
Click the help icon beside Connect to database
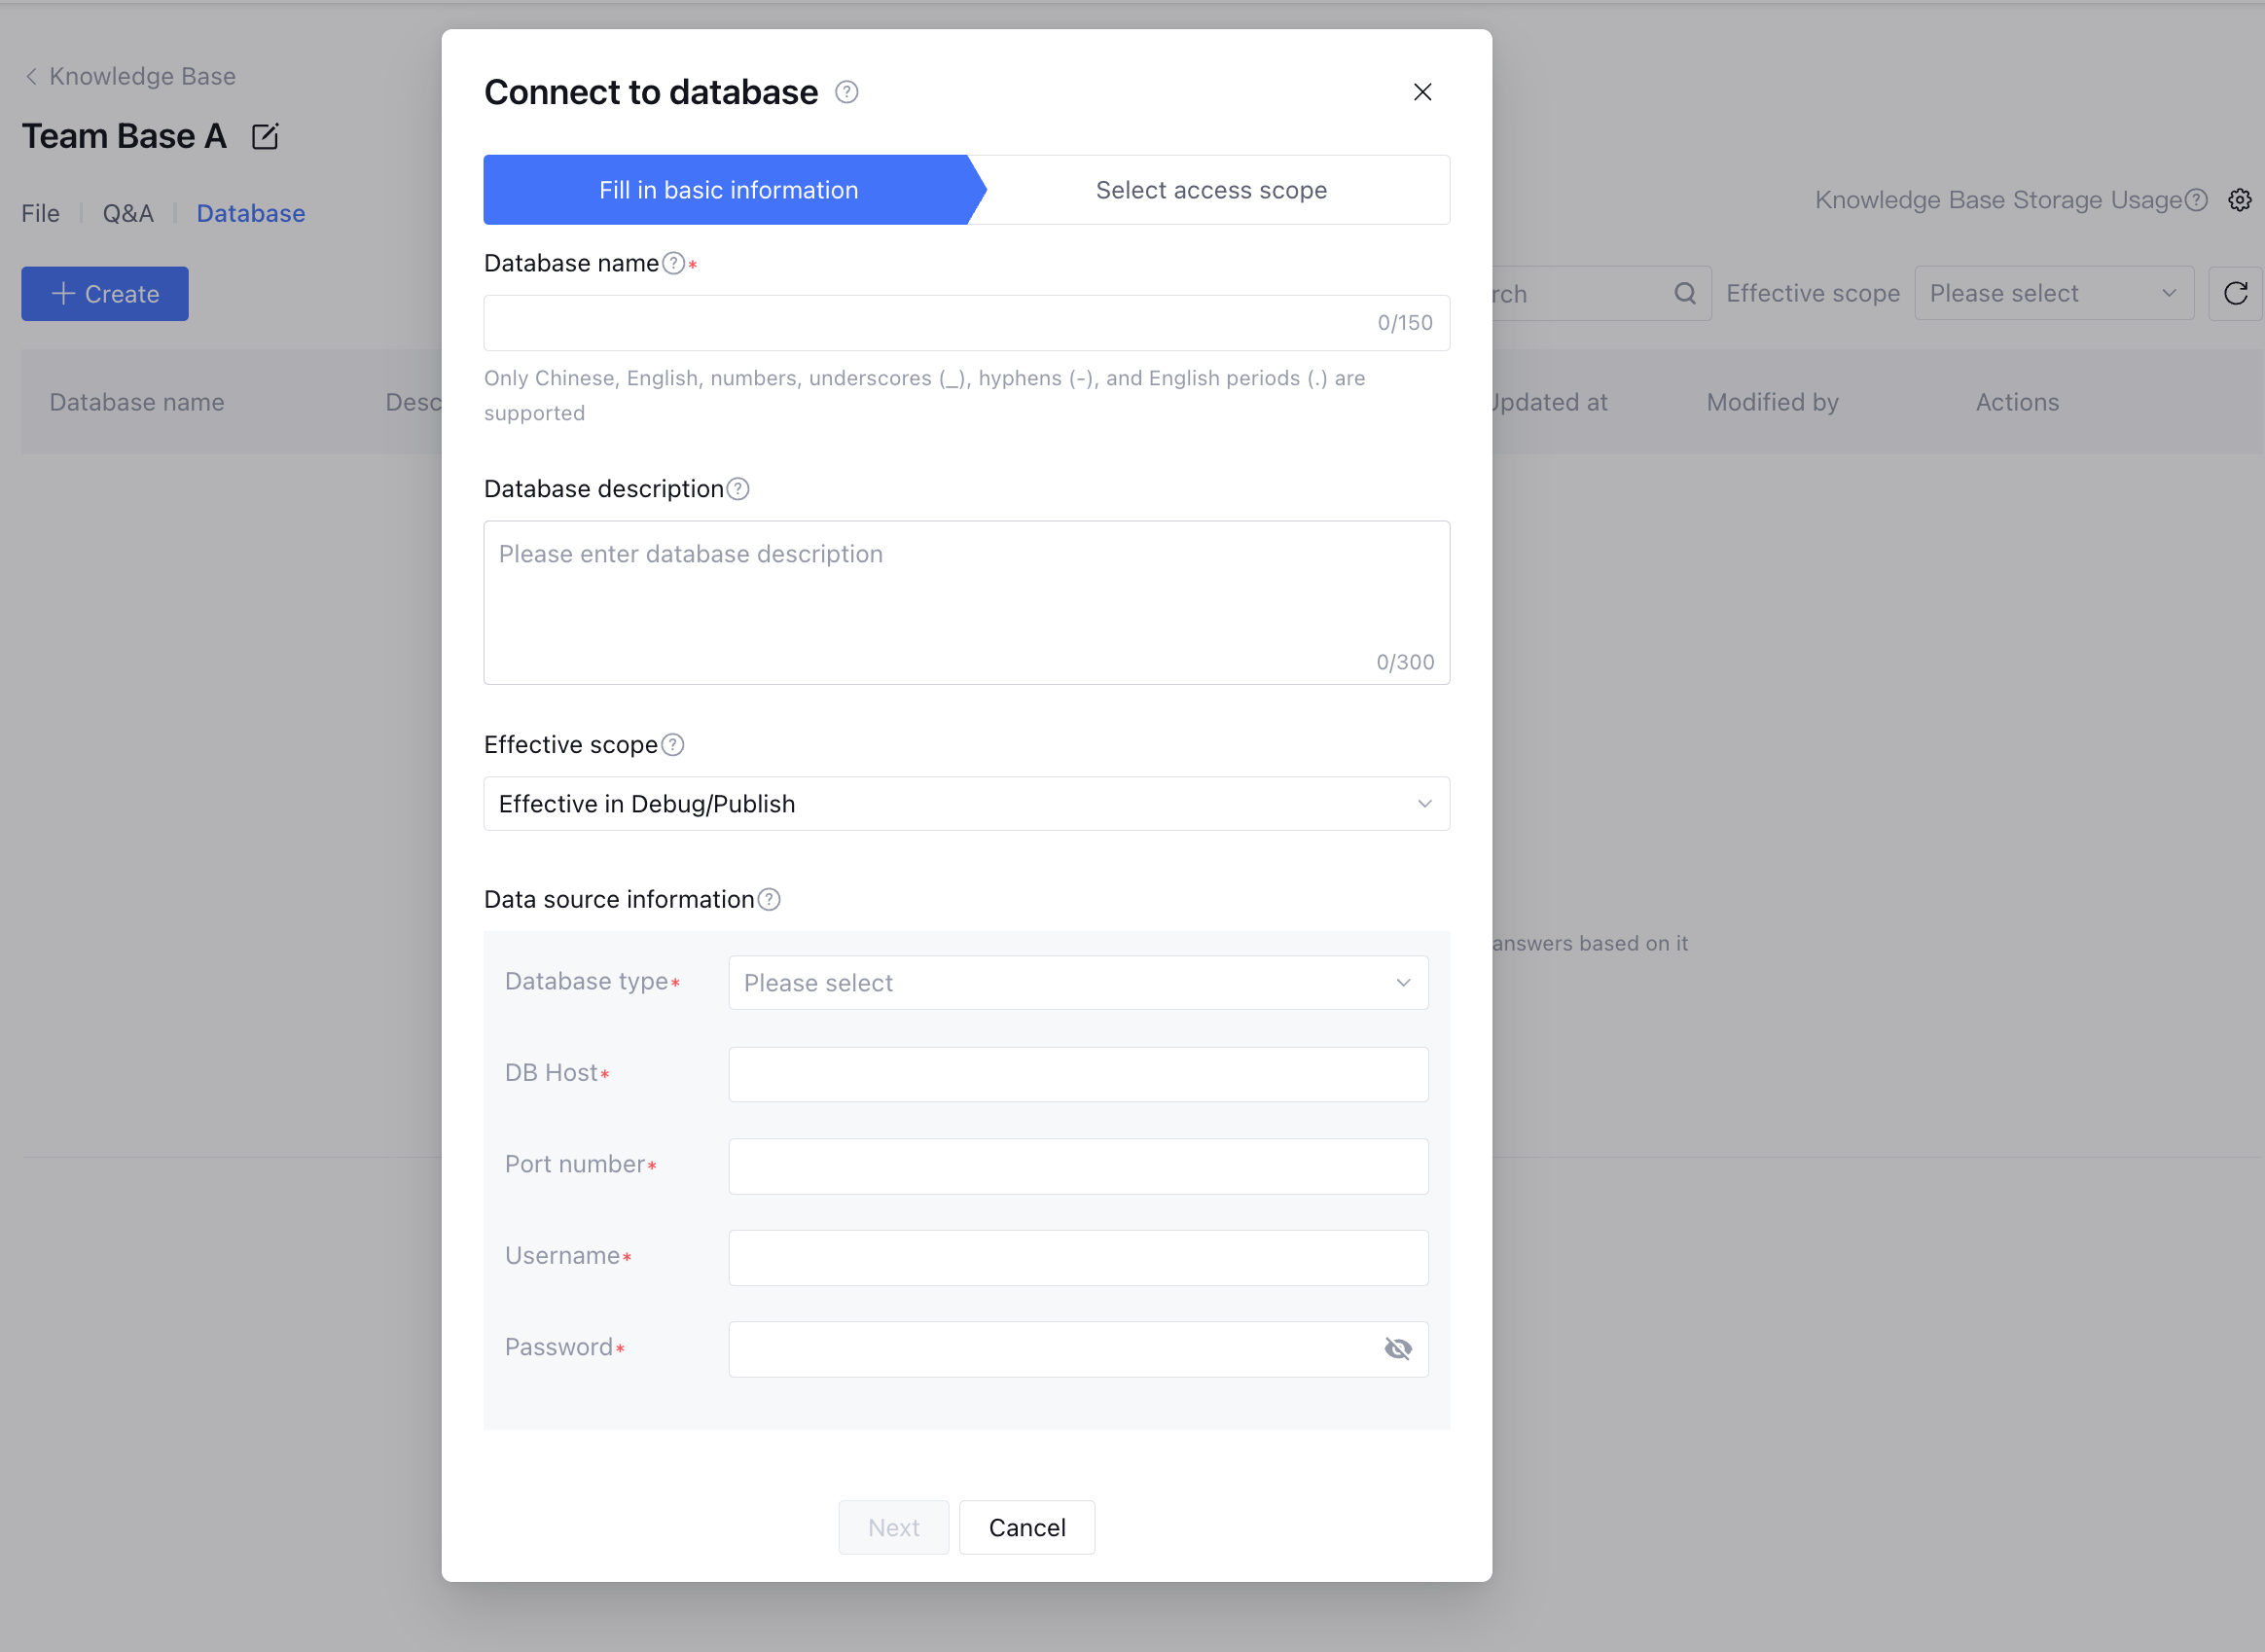click(846, 92)
